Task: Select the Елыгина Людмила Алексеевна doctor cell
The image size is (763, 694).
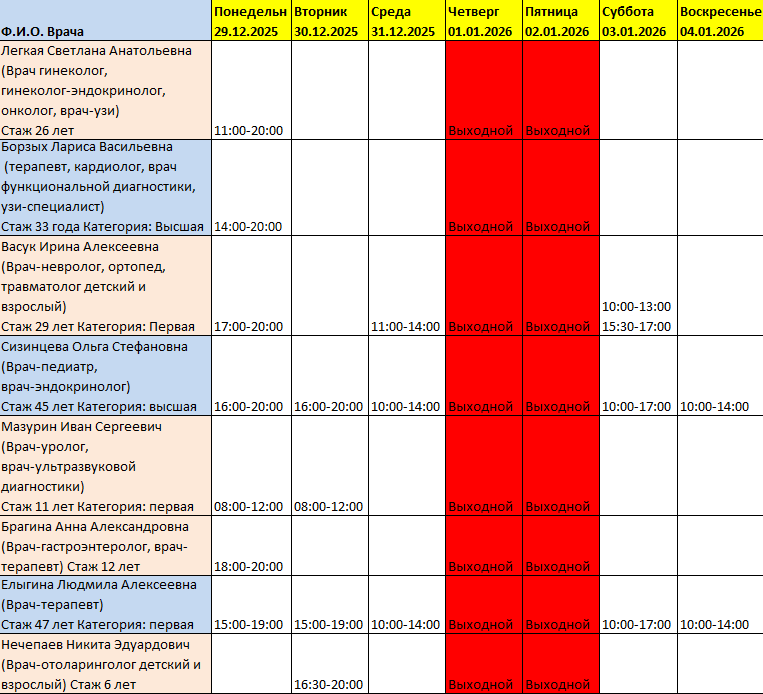Action: click(x=105, y=605)
